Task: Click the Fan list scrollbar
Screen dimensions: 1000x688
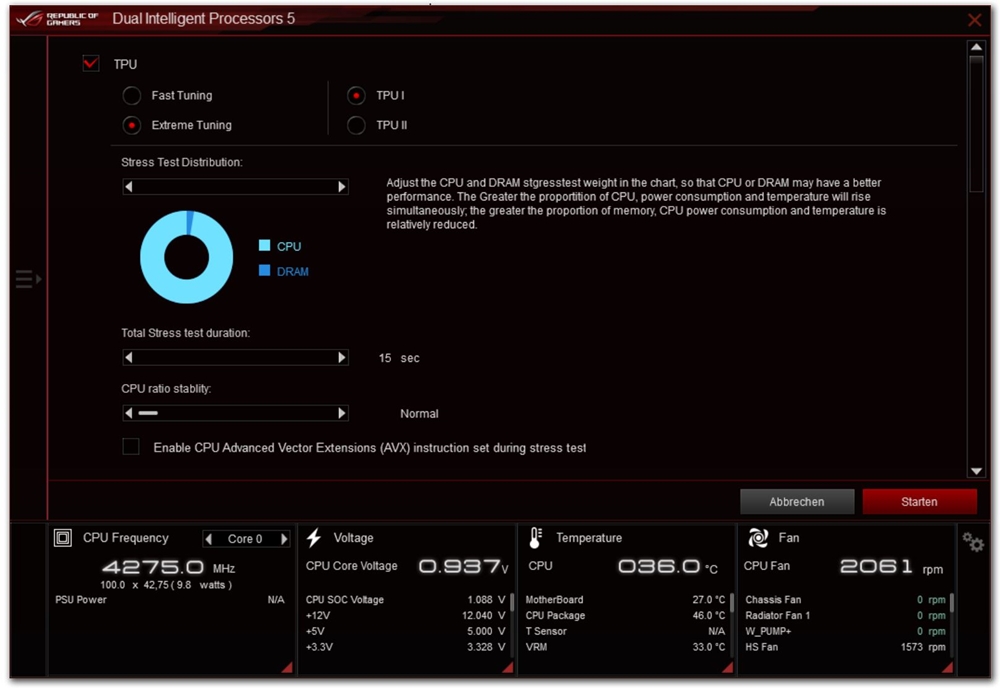Action: pos(952,603)
